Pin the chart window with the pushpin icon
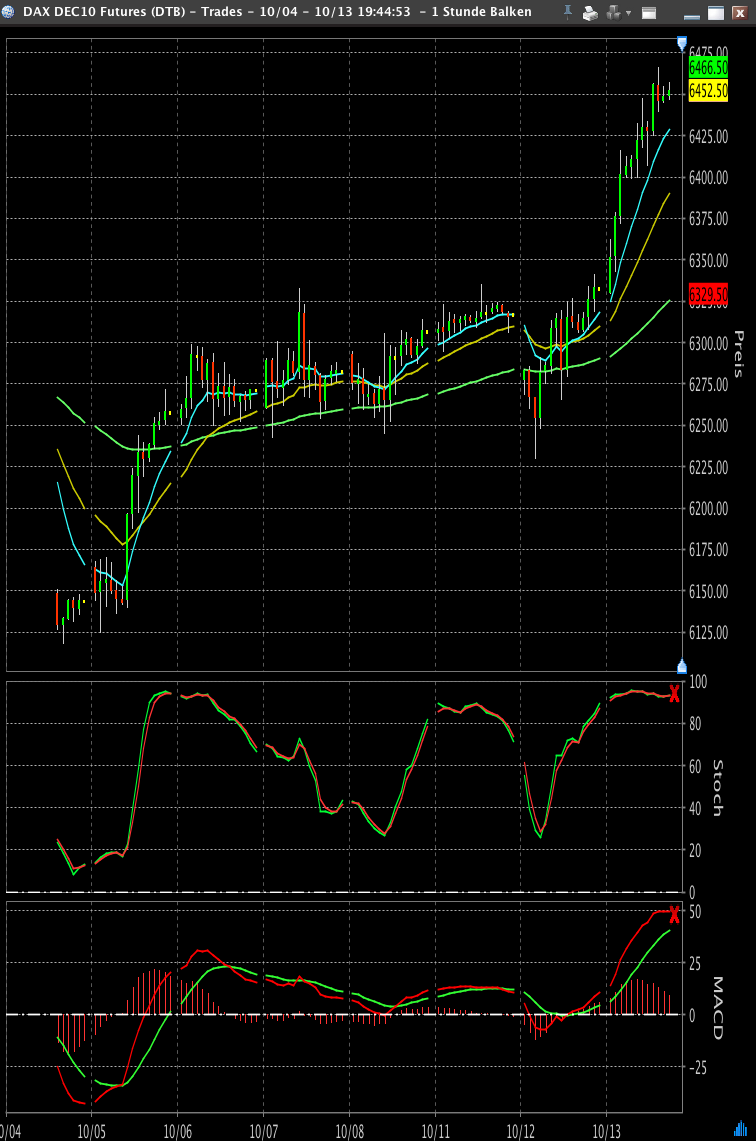The width and height of the screenshot is (756, 1141). pyautogui.click(x=568, y=12)
